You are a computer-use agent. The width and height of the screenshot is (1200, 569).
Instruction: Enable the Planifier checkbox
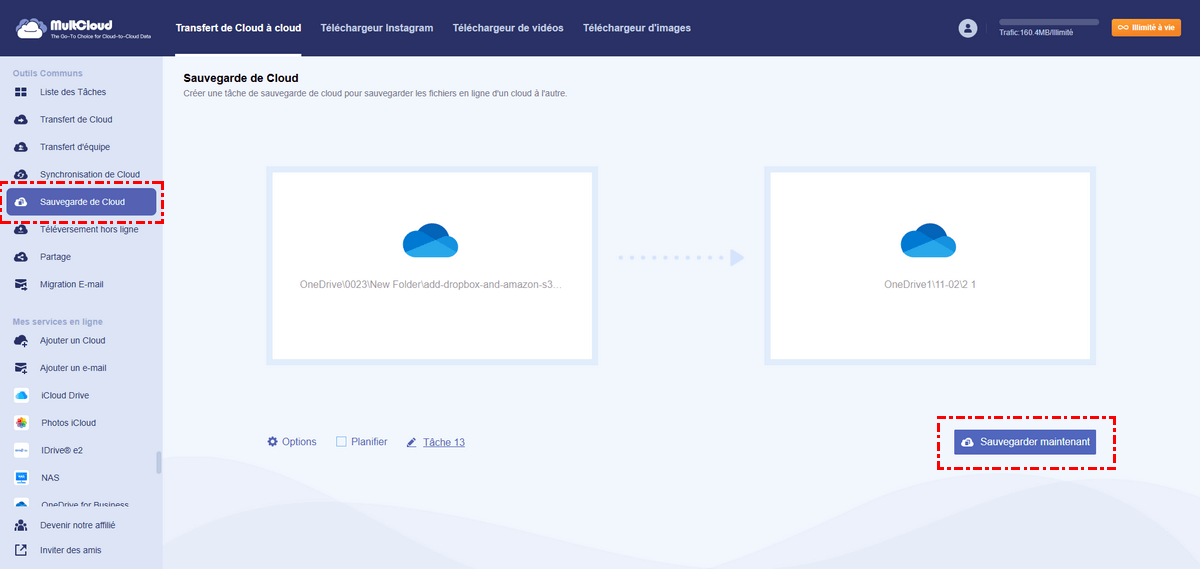[x=341, y=441]
